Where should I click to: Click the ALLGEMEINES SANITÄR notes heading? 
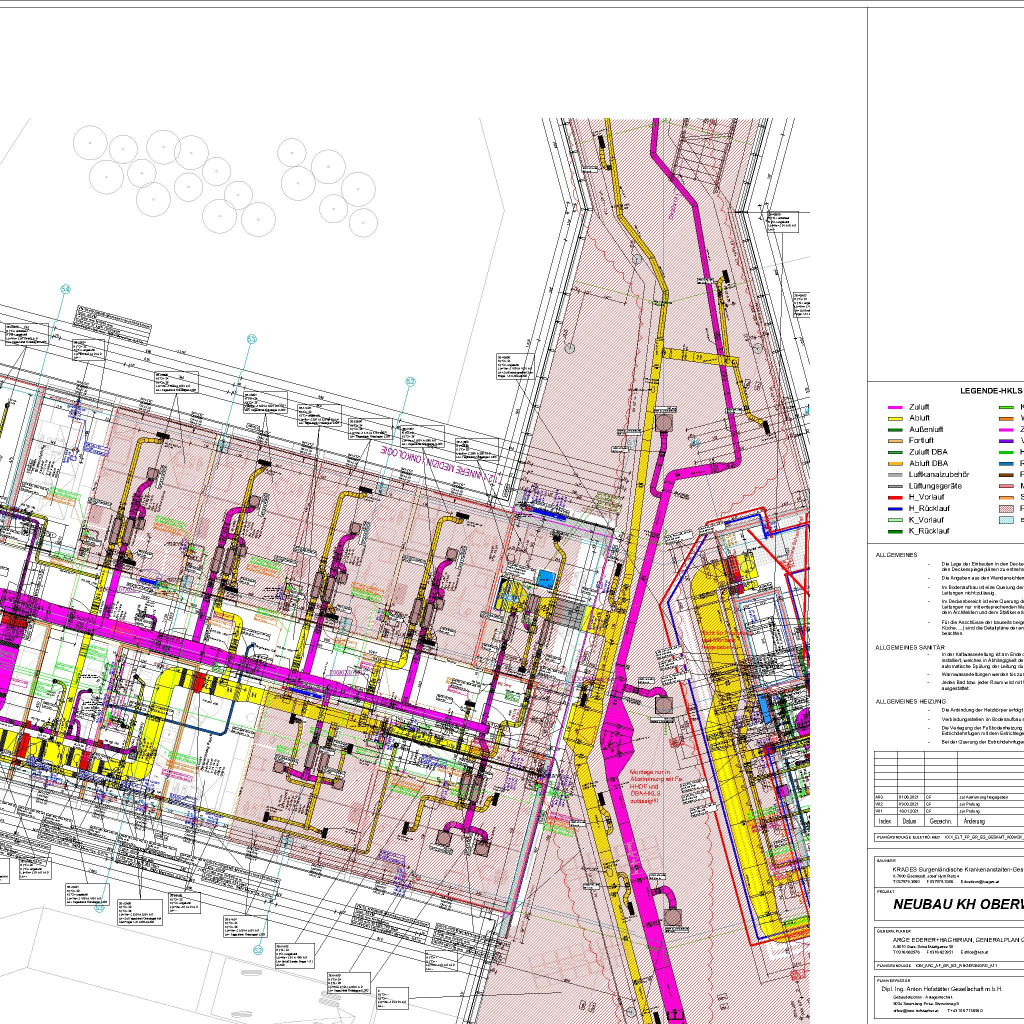point(909,647)
